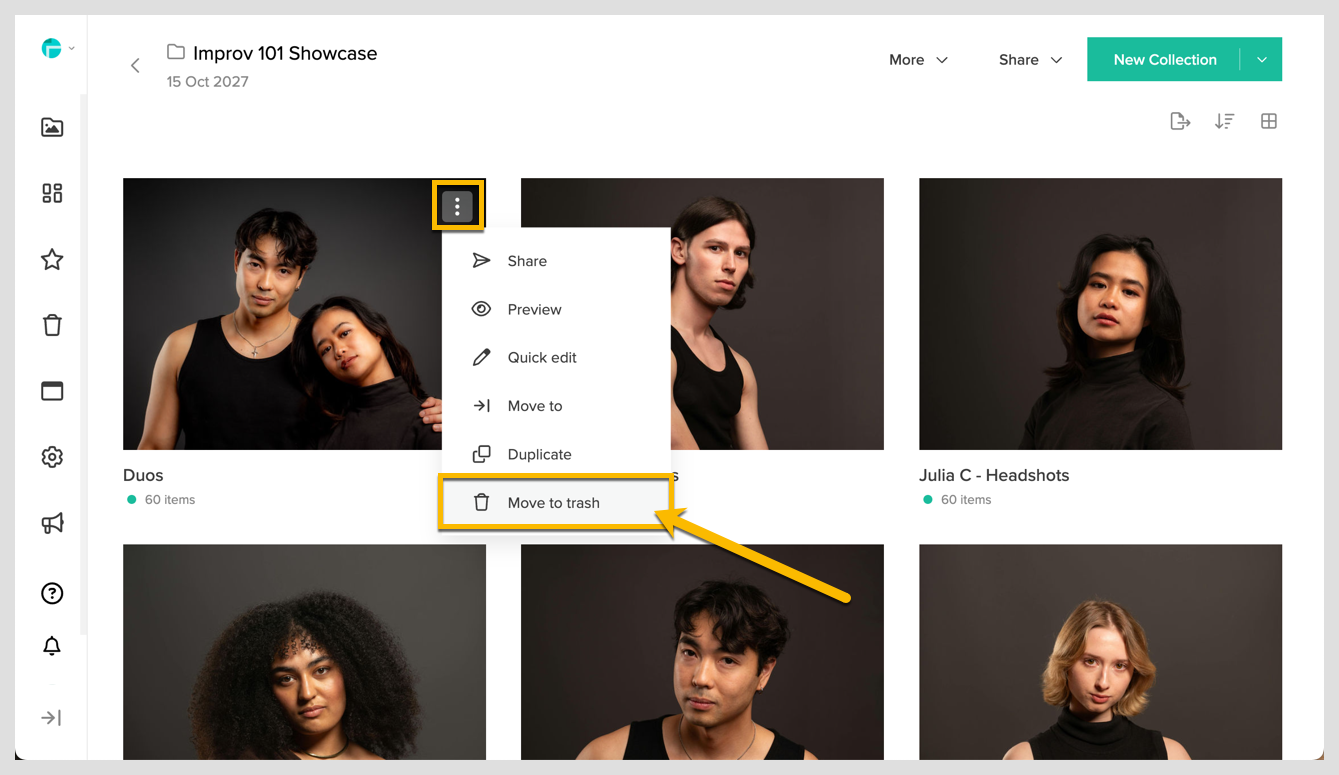The width and height of the screenshot is (1339, 775).
Task: Click 60 items under Julia C - Headshots
Action: [x=966, y=500]
